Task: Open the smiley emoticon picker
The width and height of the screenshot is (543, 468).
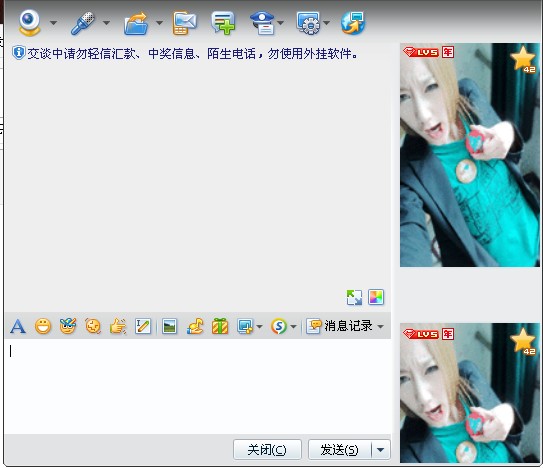Action: [x=43, y=326]
